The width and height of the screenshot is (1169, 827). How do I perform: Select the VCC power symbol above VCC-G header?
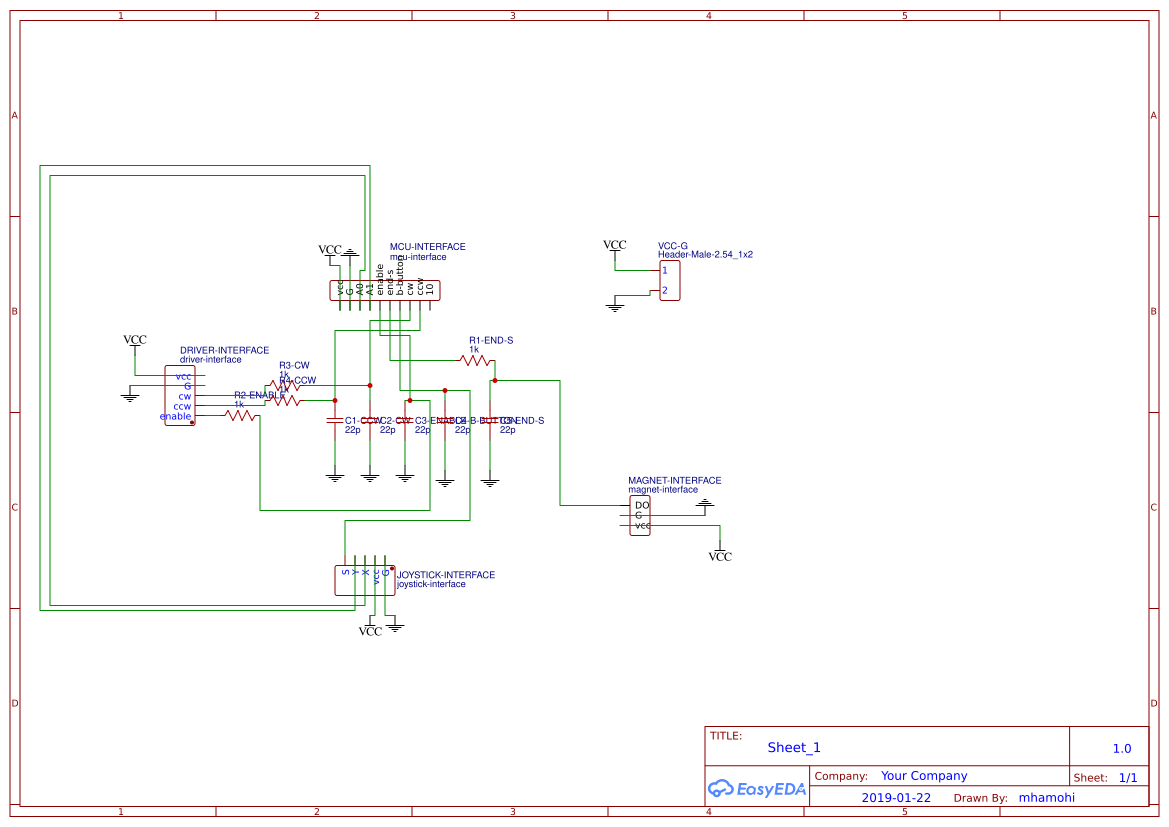point(615,245)
